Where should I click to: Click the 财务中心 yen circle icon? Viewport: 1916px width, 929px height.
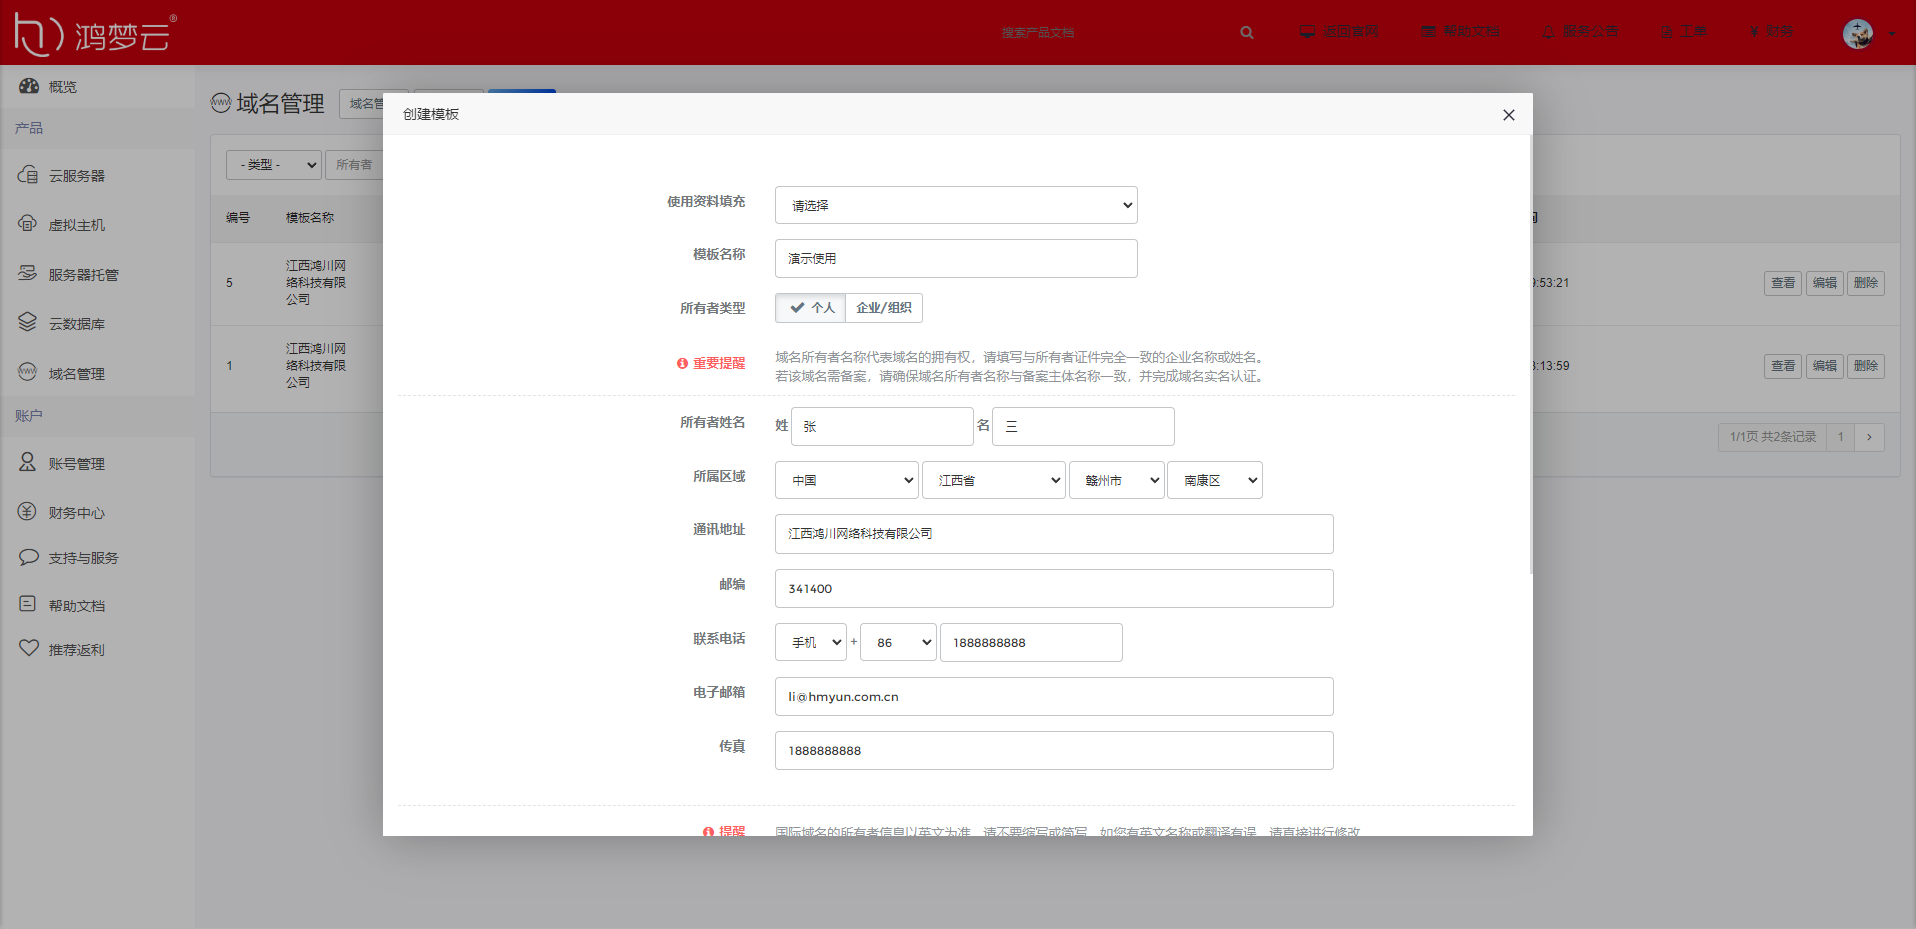tap(28, 512)
